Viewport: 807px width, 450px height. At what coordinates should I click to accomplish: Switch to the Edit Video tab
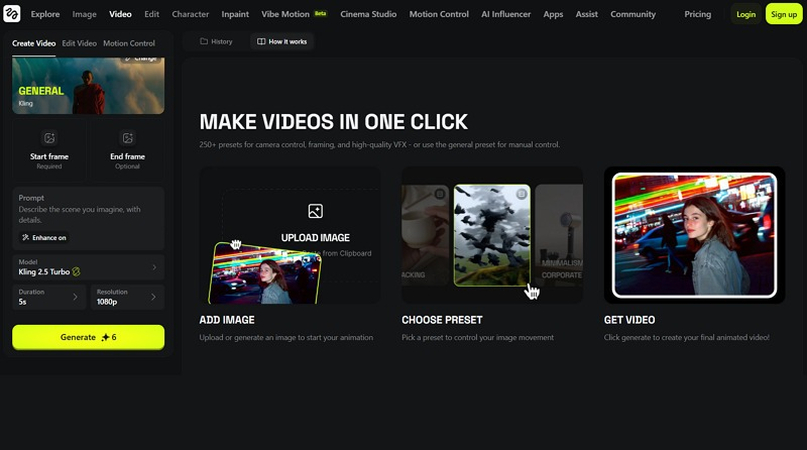(79, 44)
